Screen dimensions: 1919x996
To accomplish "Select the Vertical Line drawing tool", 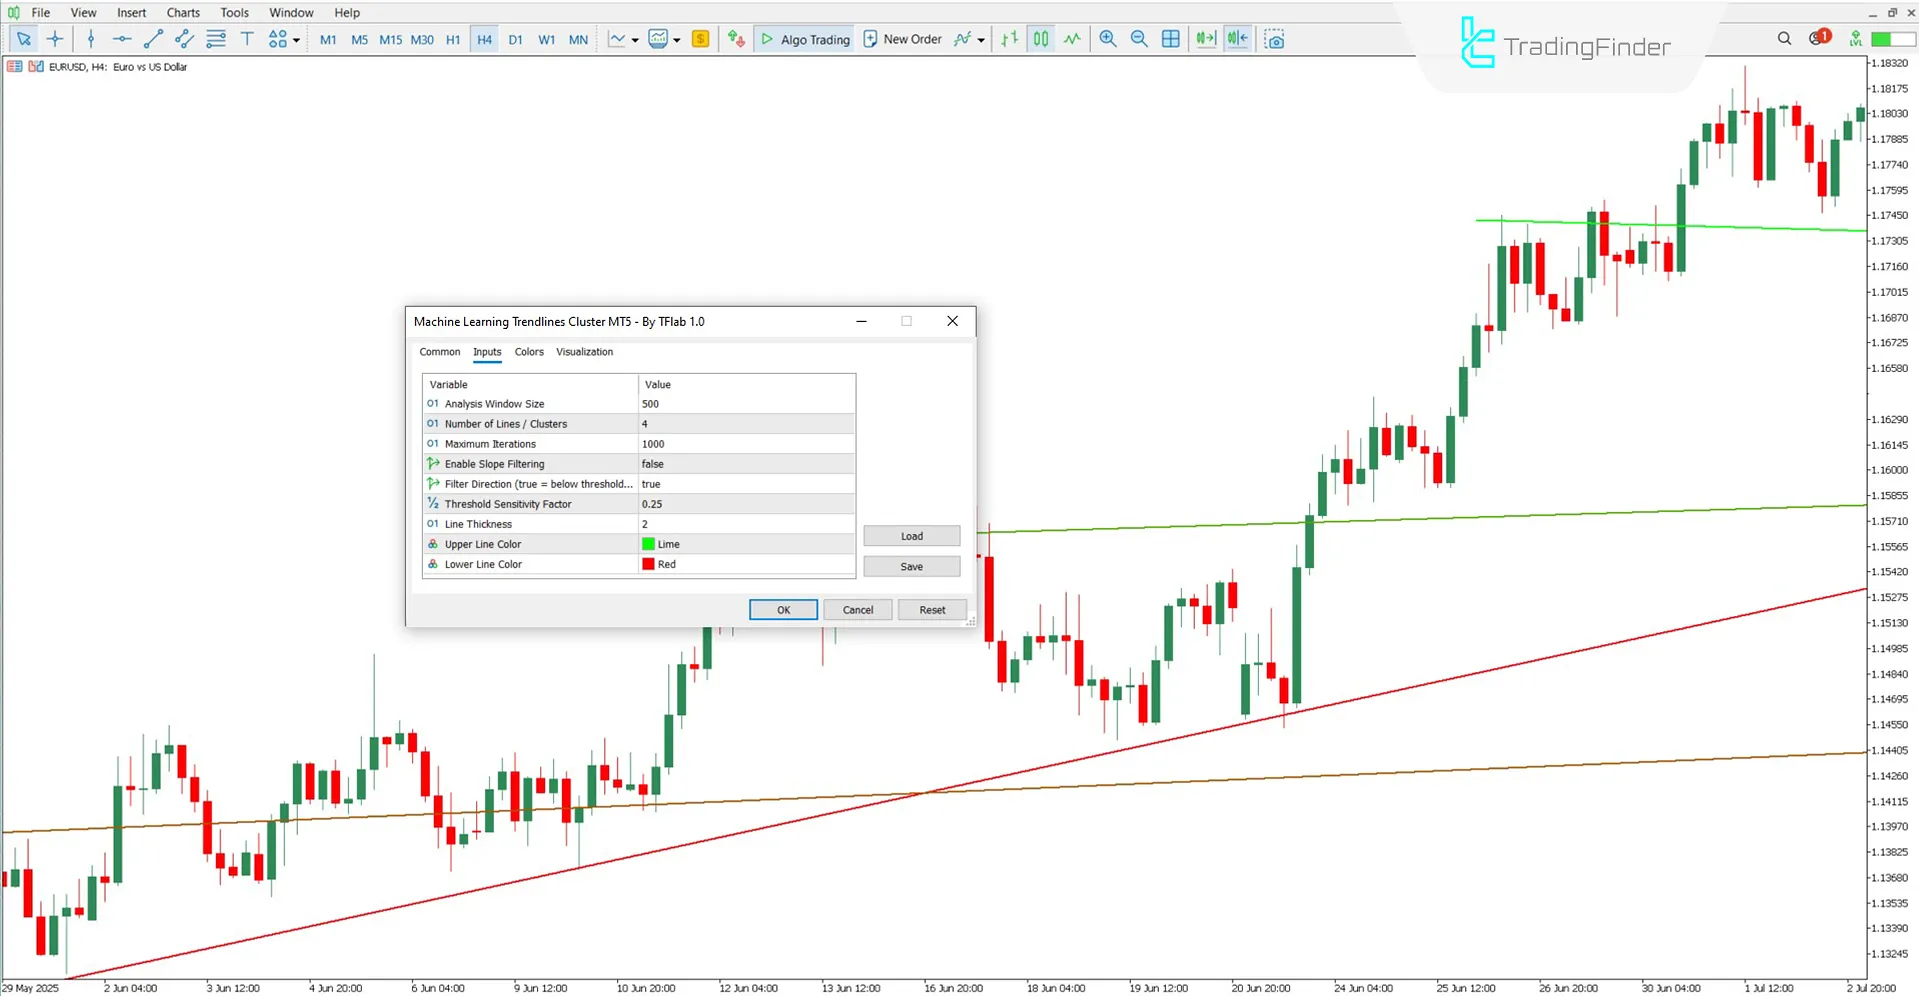I will click(90, 39).
